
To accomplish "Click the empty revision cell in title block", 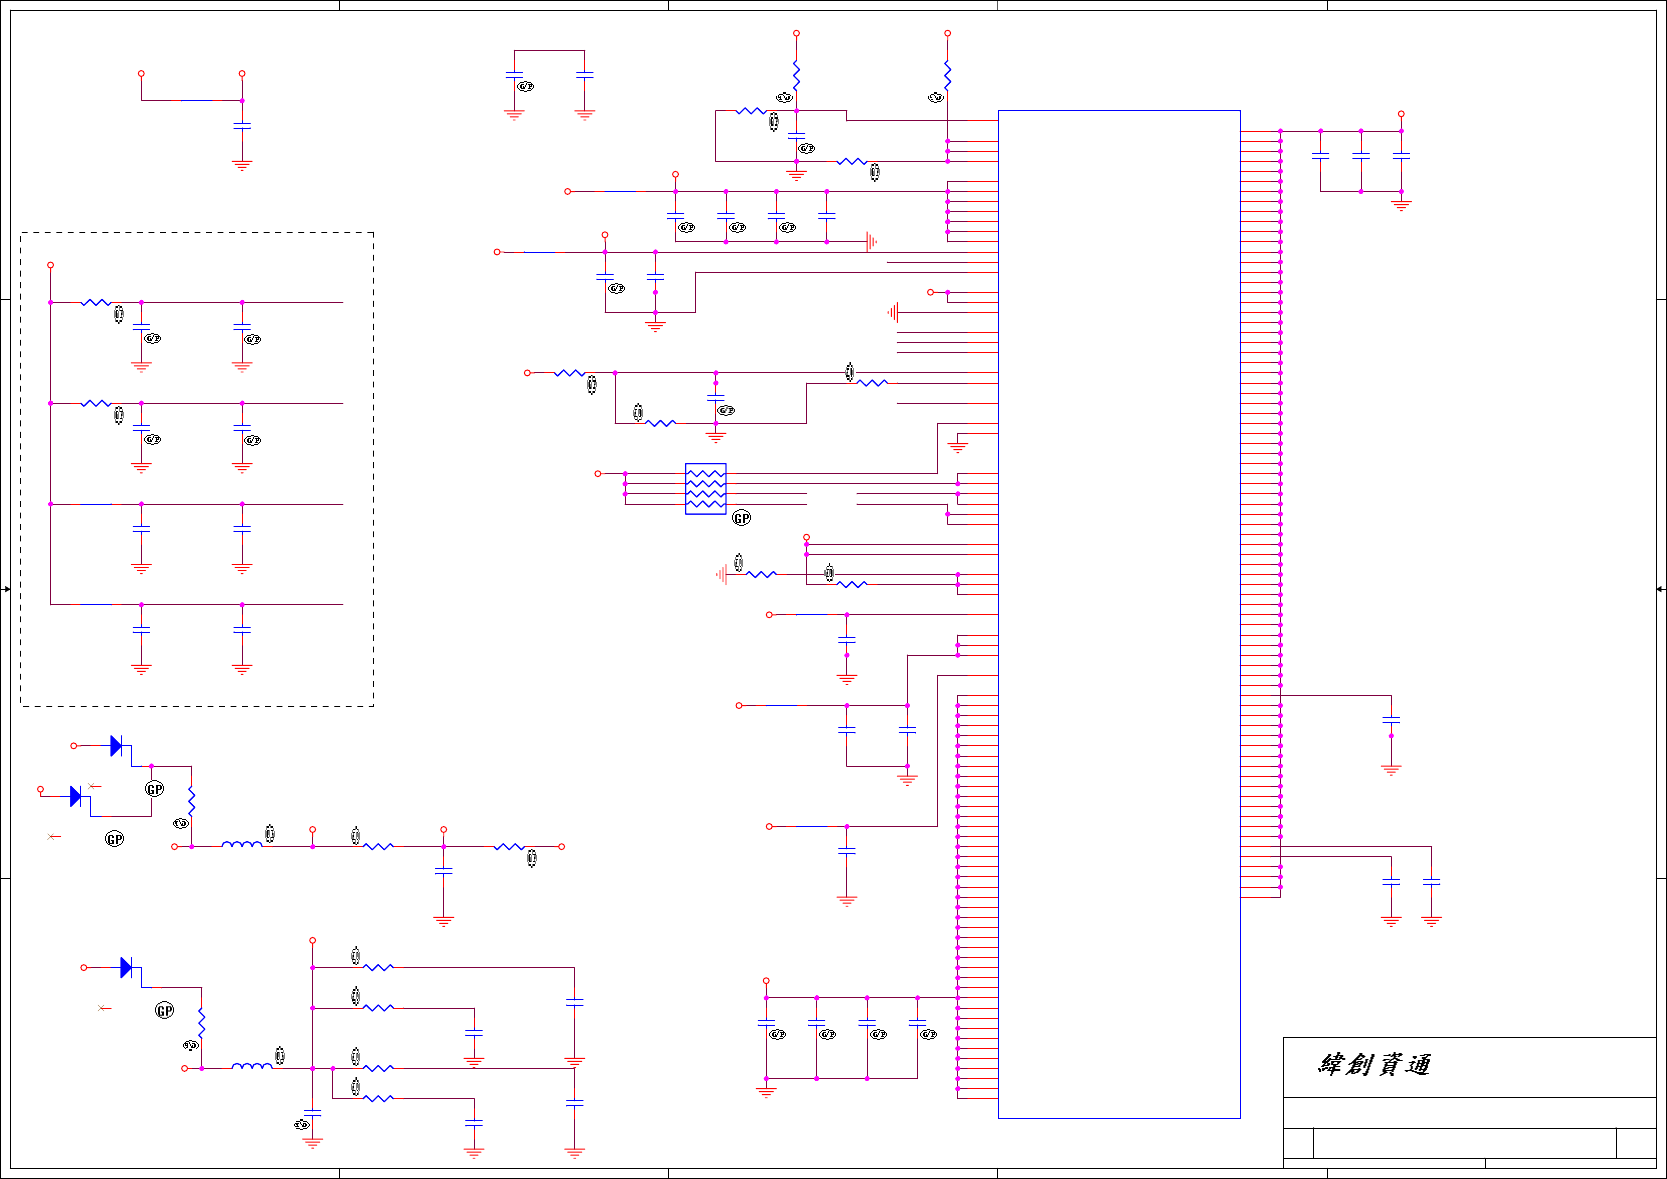I will pos(1636,1143).
